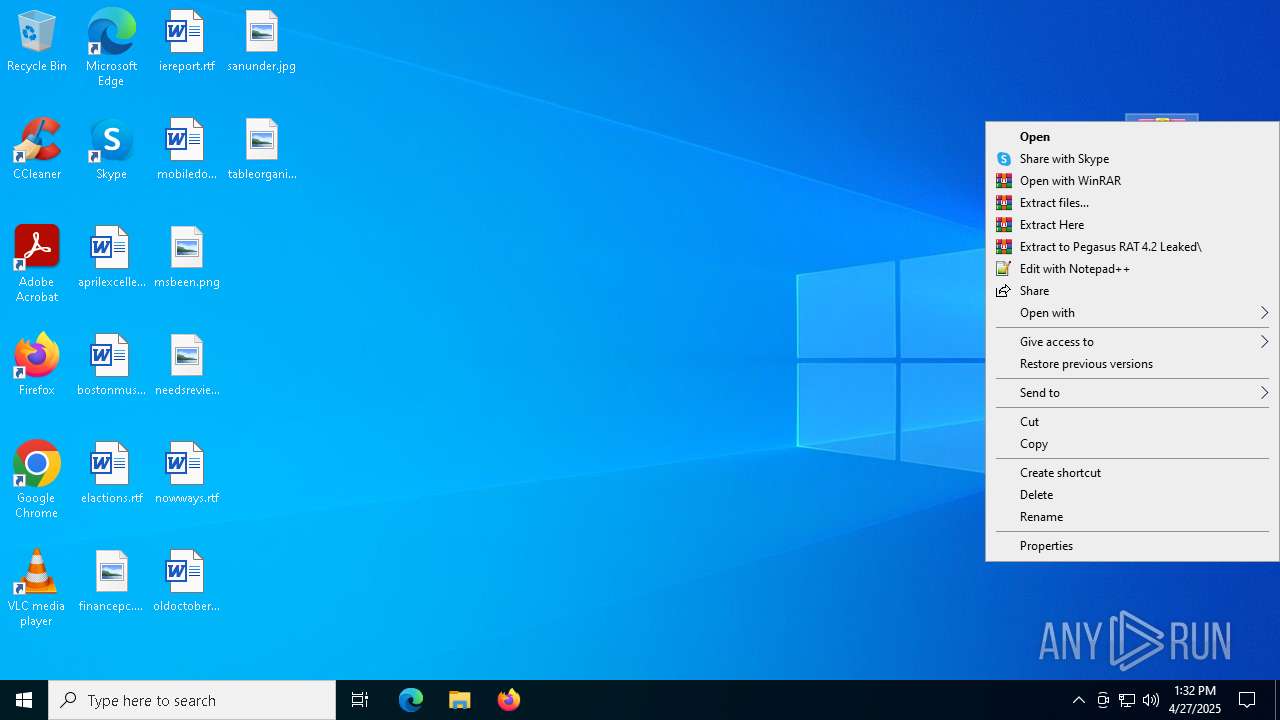Screen dimensions: 1280x720
Task: Expand the Give access to submenu
Action: pyautogui.click(x=1132, y=342)
